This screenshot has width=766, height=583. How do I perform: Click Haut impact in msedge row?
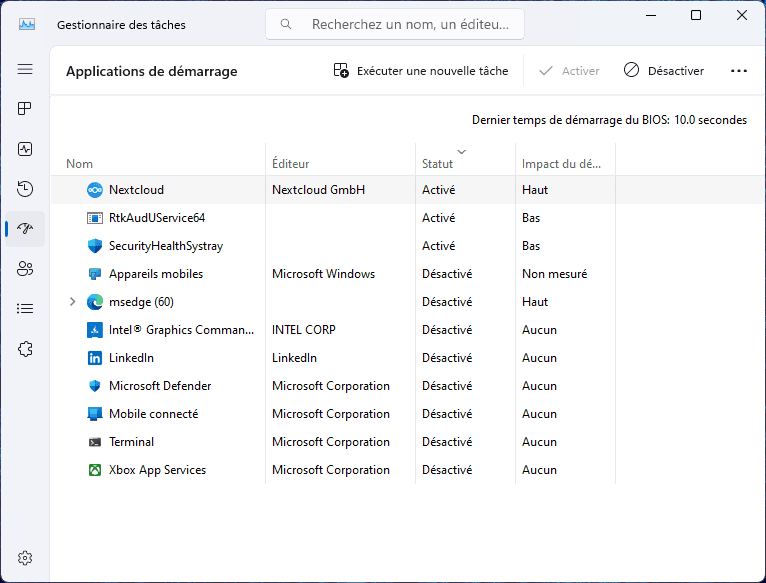point(535,302)
